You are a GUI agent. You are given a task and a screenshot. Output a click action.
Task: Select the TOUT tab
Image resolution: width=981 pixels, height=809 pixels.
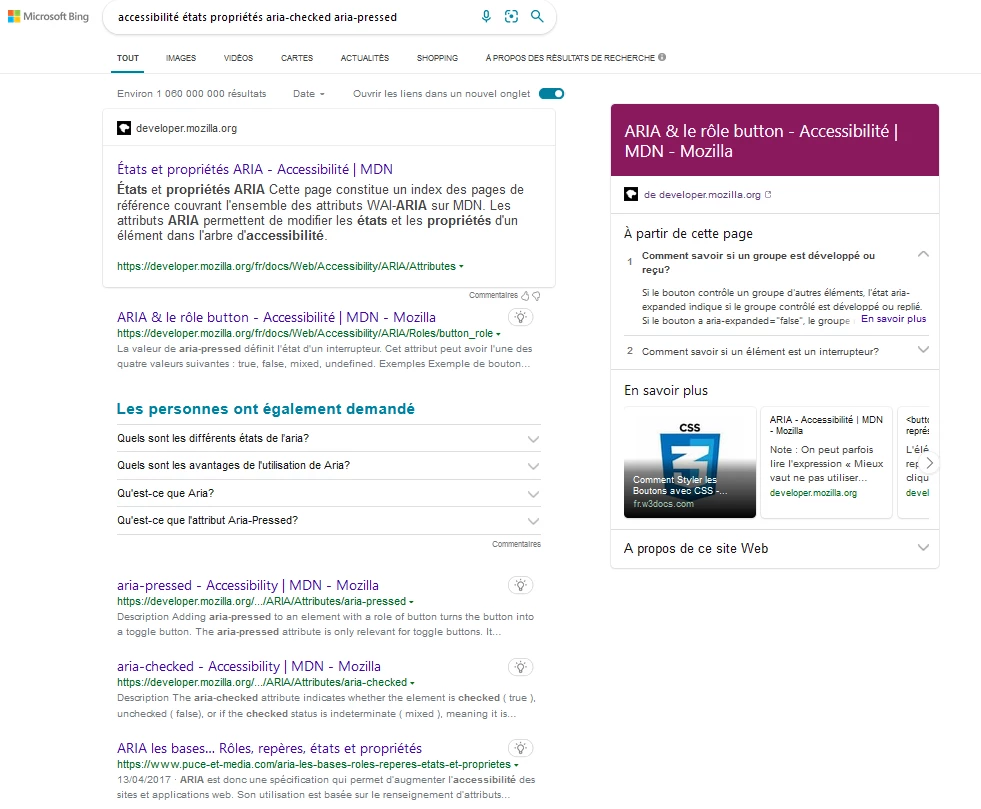[128, 58]
